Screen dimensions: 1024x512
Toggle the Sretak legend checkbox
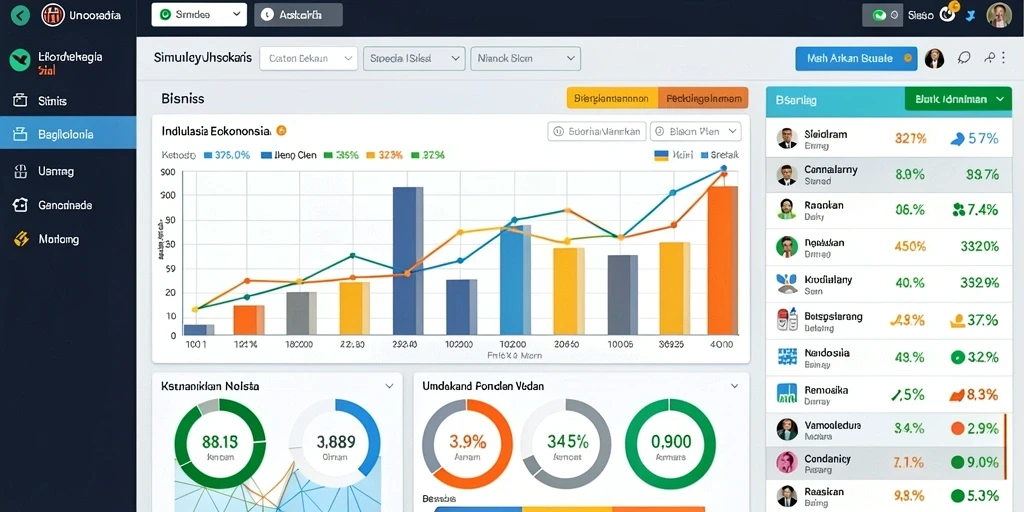tap(704, 155)
